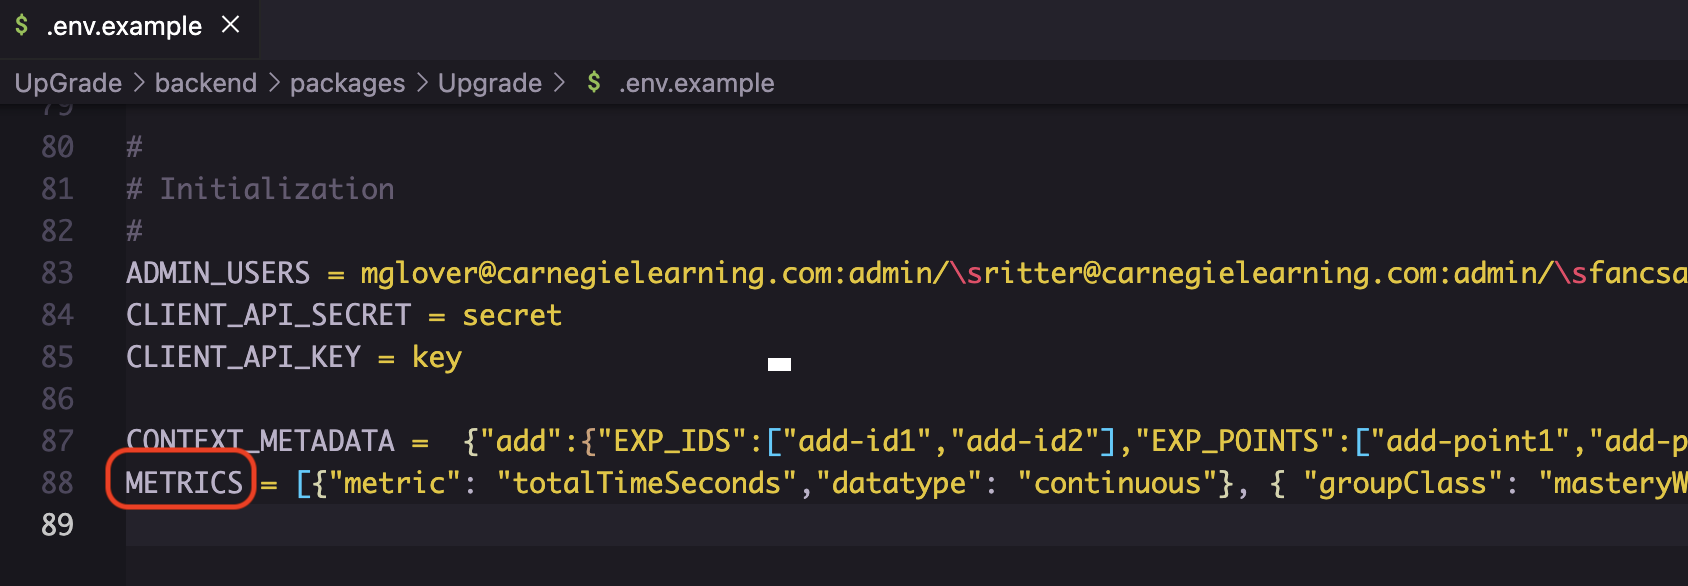The image size is (1688, 586).
Task: Close the .env.example tab
Action: coord(231,25)
